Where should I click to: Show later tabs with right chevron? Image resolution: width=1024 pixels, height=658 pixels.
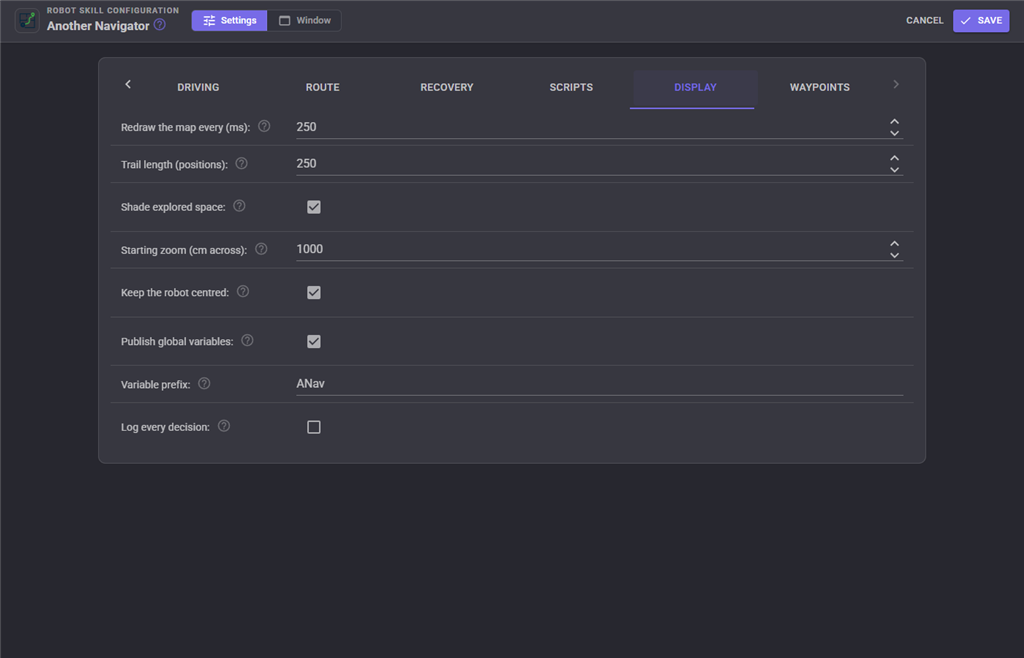(x=896, y=84)
